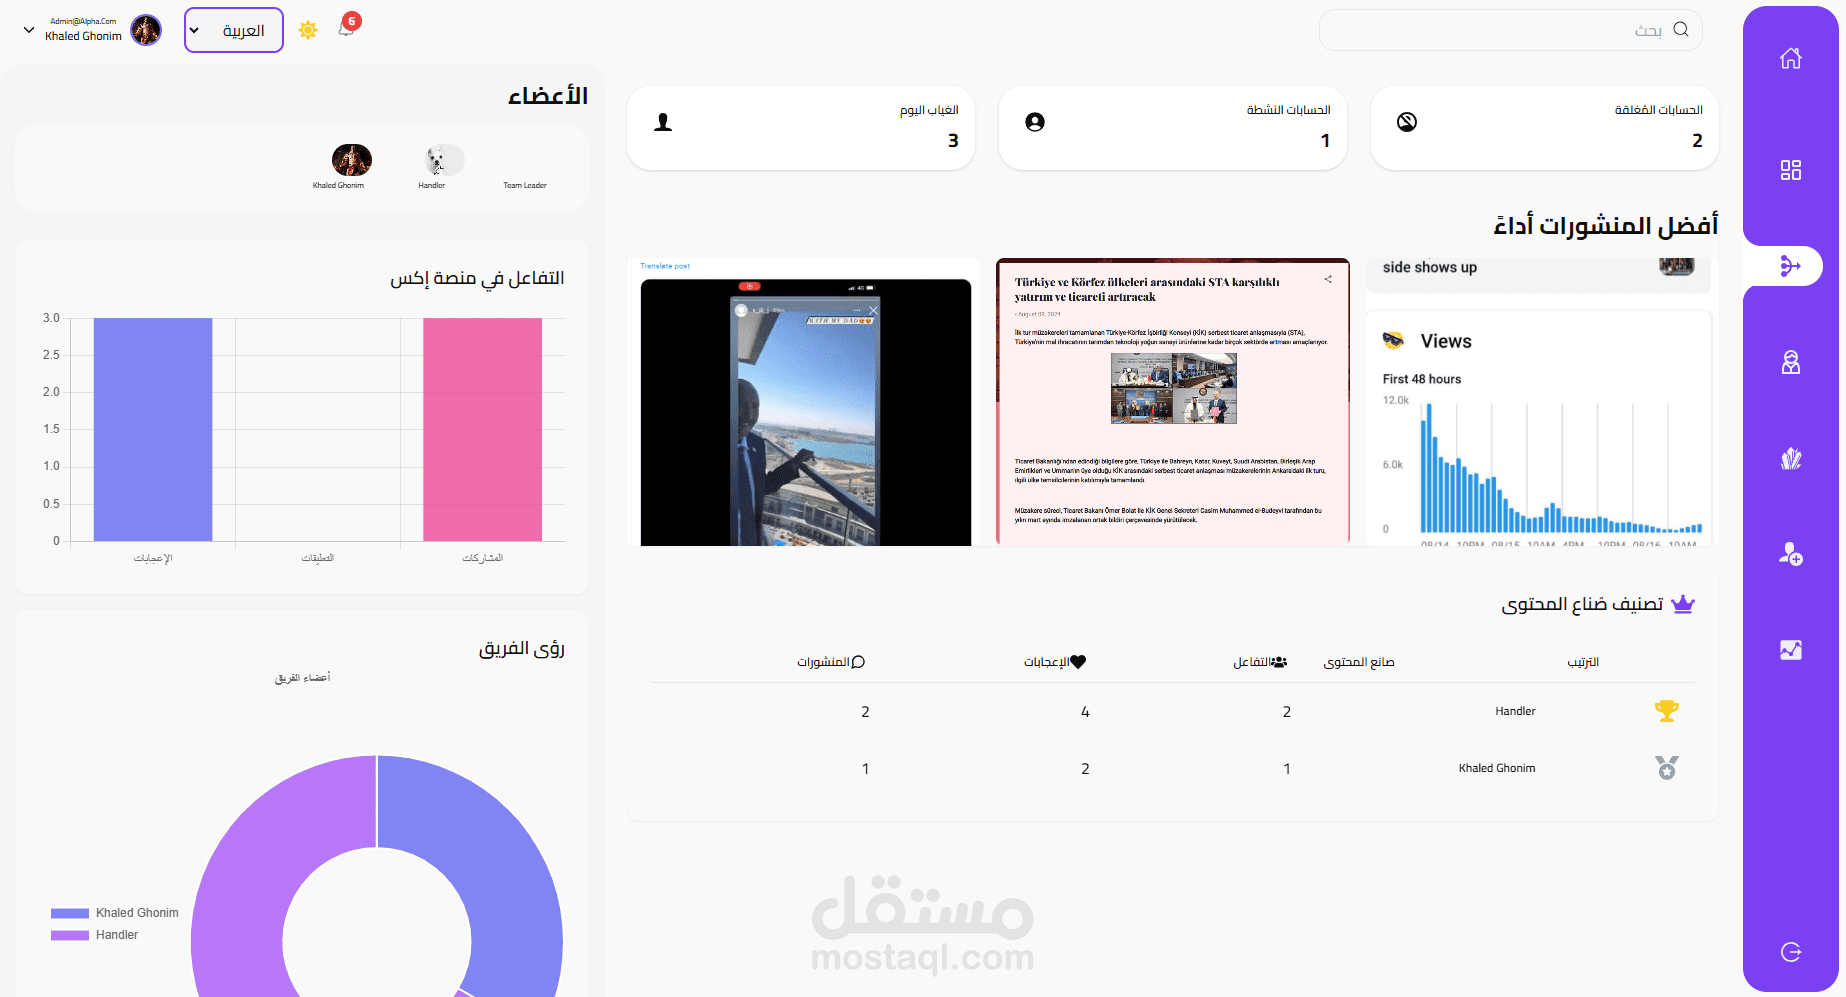Screen dimensions: 1846x997
Task: Click the صانع المحتوى column header
Action: click(1359, 662)
